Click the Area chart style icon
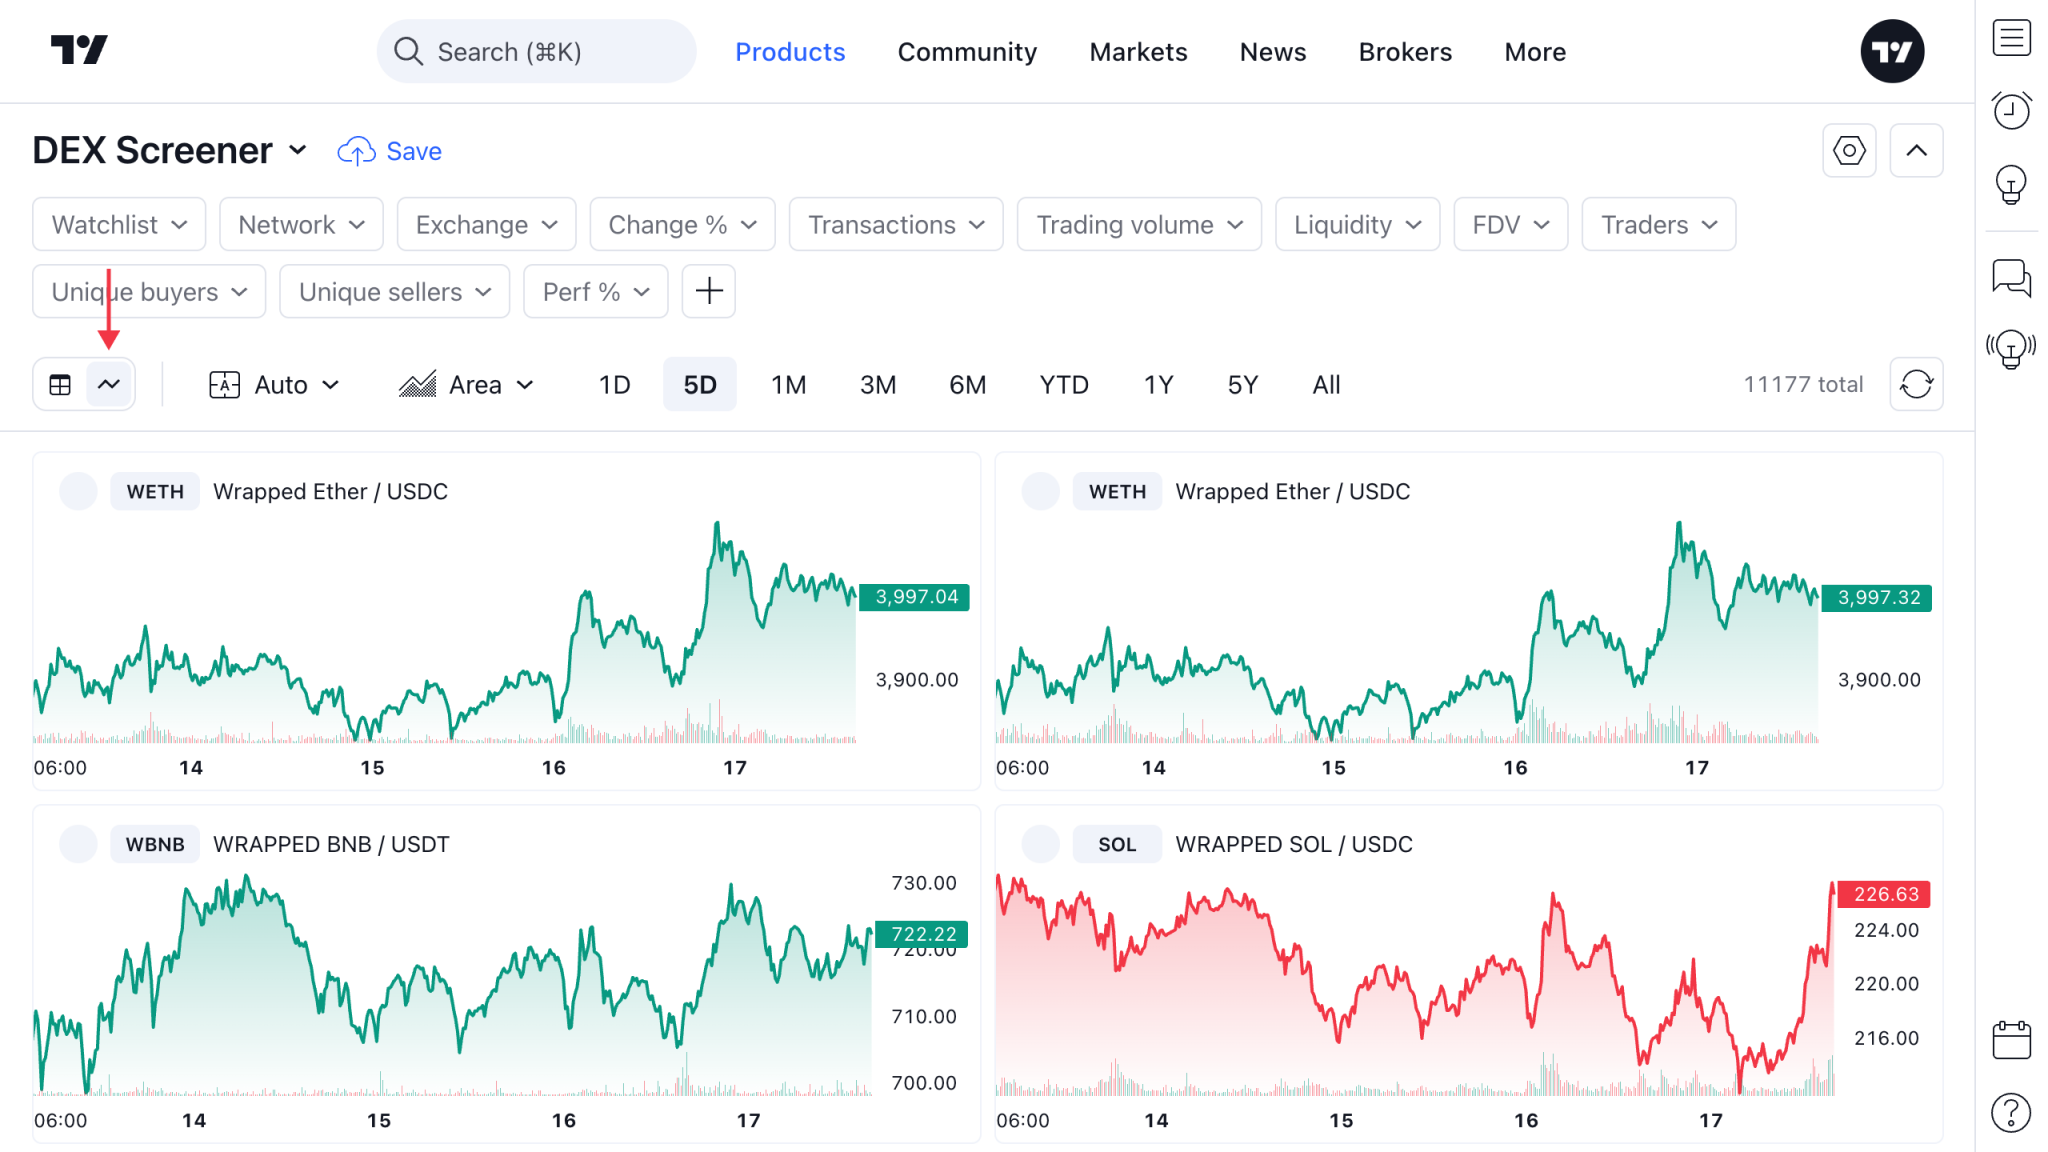This screenshot has height=1152, width=2048. click(x=417, y=384)
